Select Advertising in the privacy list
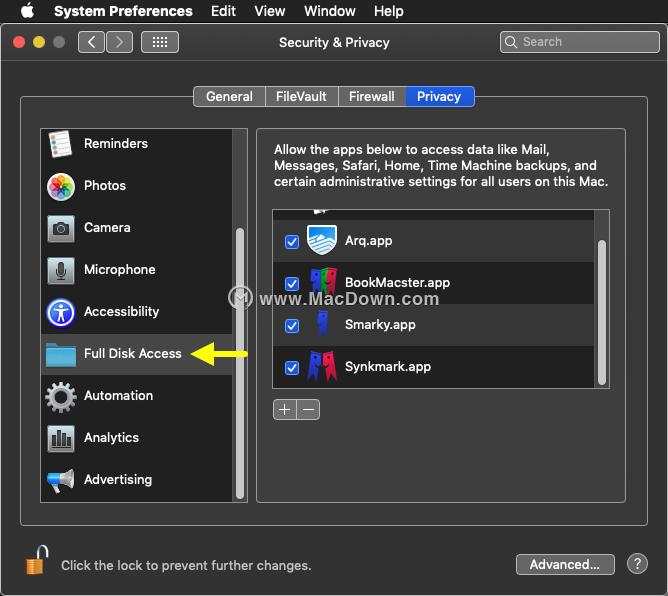668x596 pixels. (118, 480)
